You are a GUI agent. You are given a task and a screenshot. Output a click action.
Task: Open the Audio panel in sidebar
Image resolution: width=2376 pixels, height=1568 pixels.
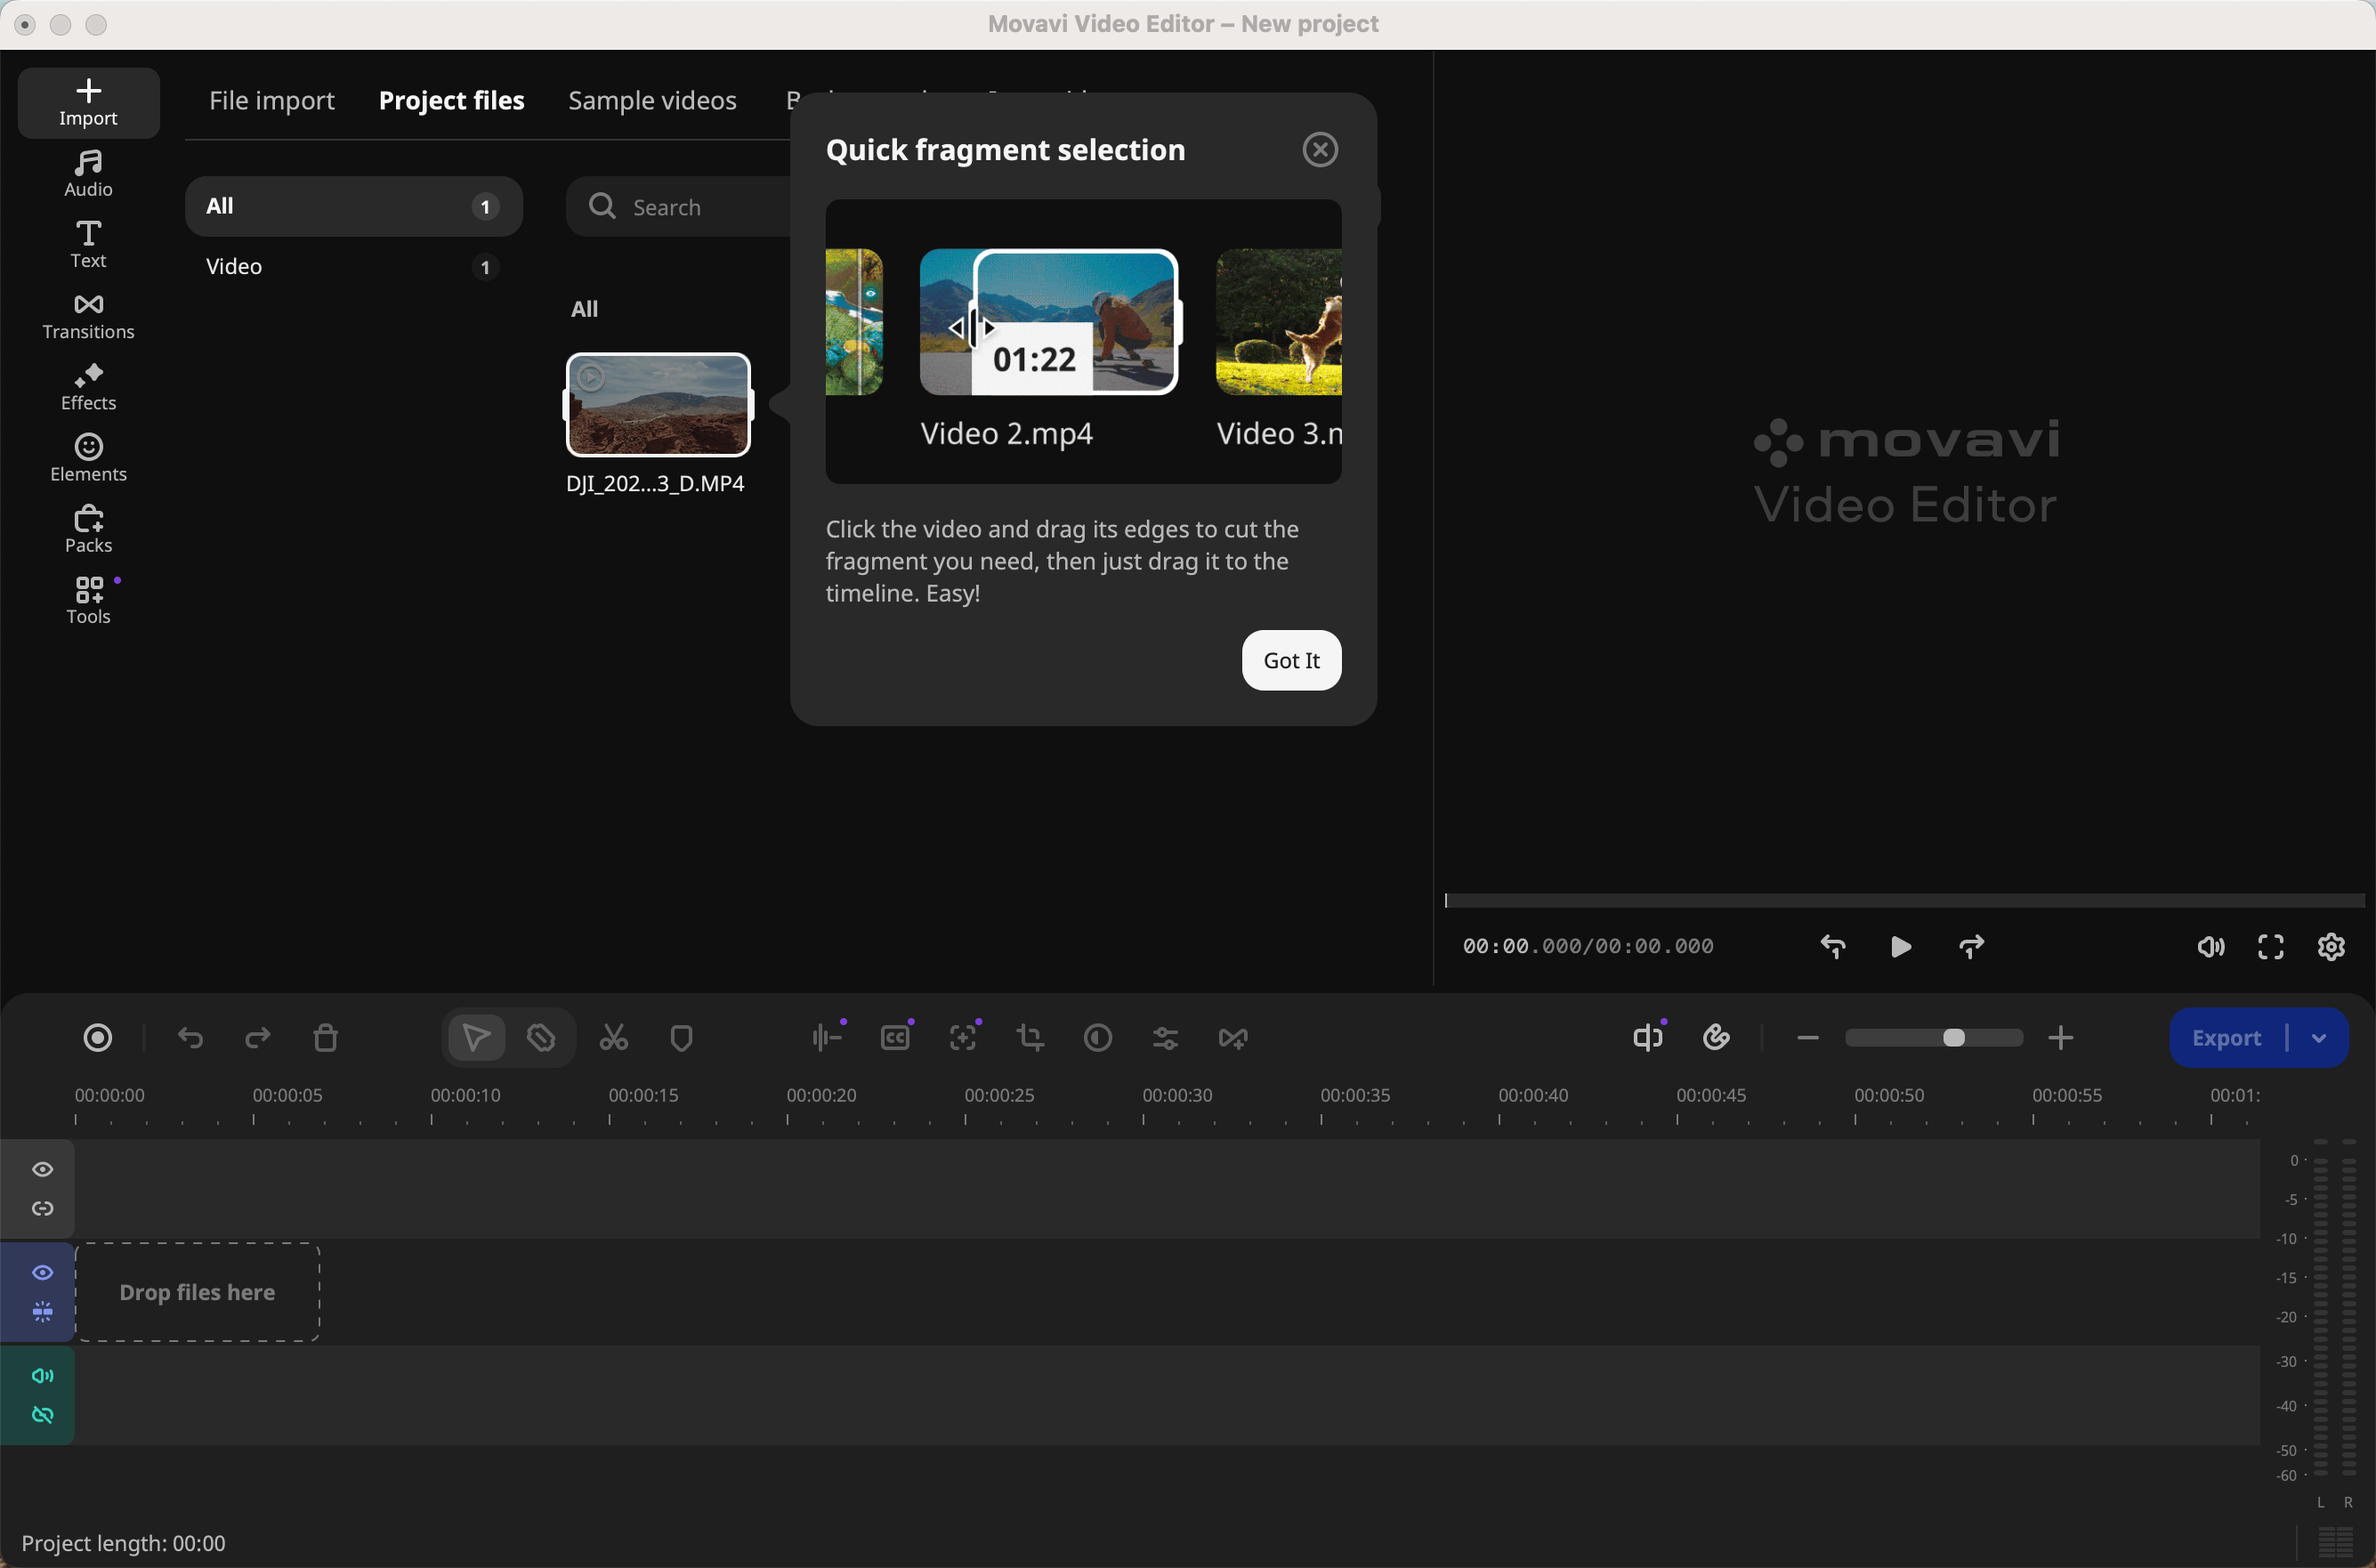(88, 174)
